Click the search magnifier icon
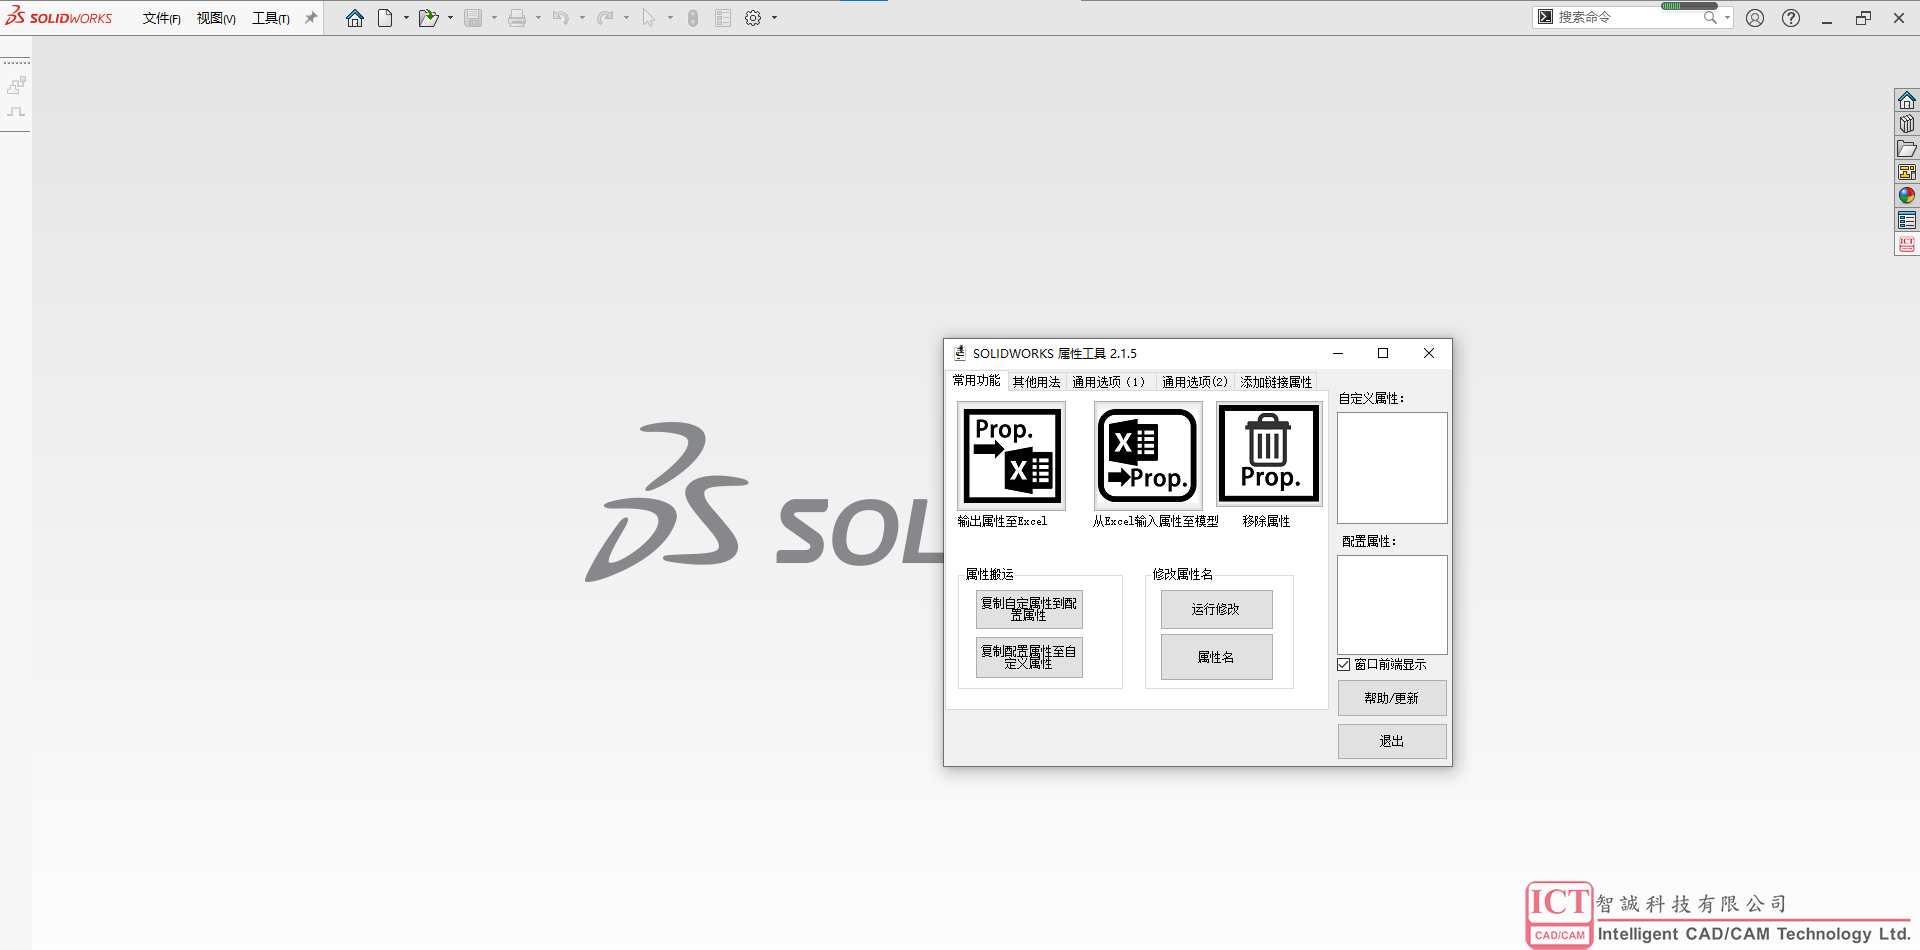Image resolution: width=1920 pixels, height=950 pixels. pyautogui.click(x=1710, y=17)
